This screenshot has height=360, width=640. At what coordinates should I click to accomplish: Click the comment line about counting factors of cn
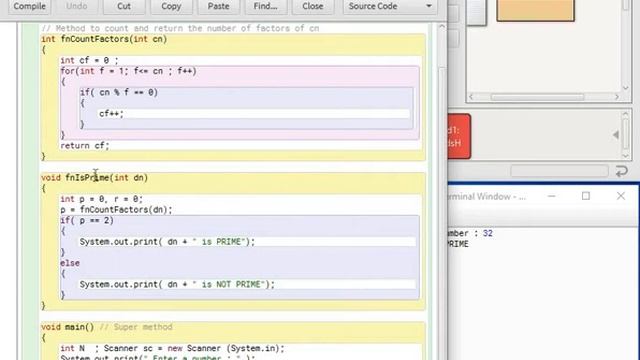click(x=180, y=28)
